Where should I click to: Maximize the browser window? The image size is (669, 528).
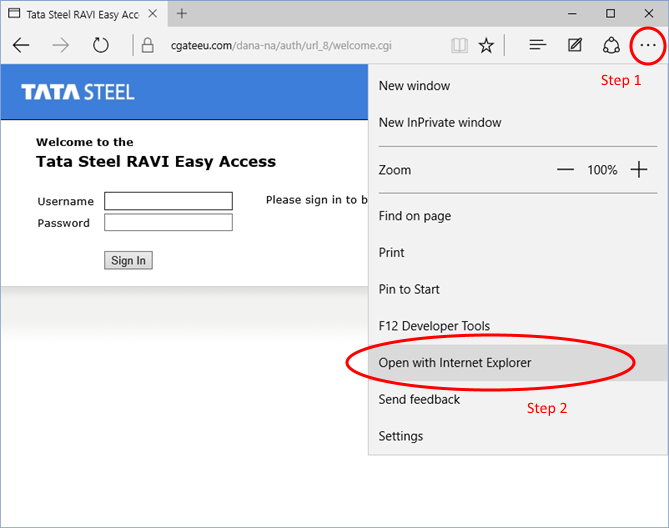pyautogui.click(x=611, y=14)
